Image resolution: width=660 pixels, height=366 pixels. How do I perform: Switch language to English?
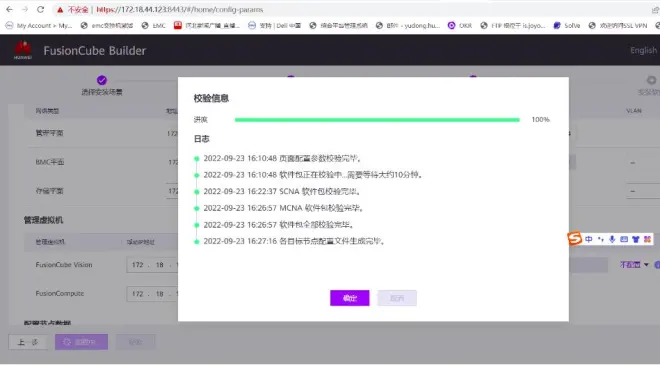(643, 50)
